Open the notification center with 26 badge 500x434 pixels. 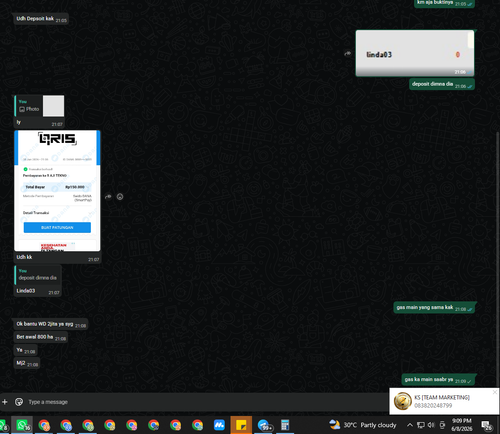(x=487, y=425)
